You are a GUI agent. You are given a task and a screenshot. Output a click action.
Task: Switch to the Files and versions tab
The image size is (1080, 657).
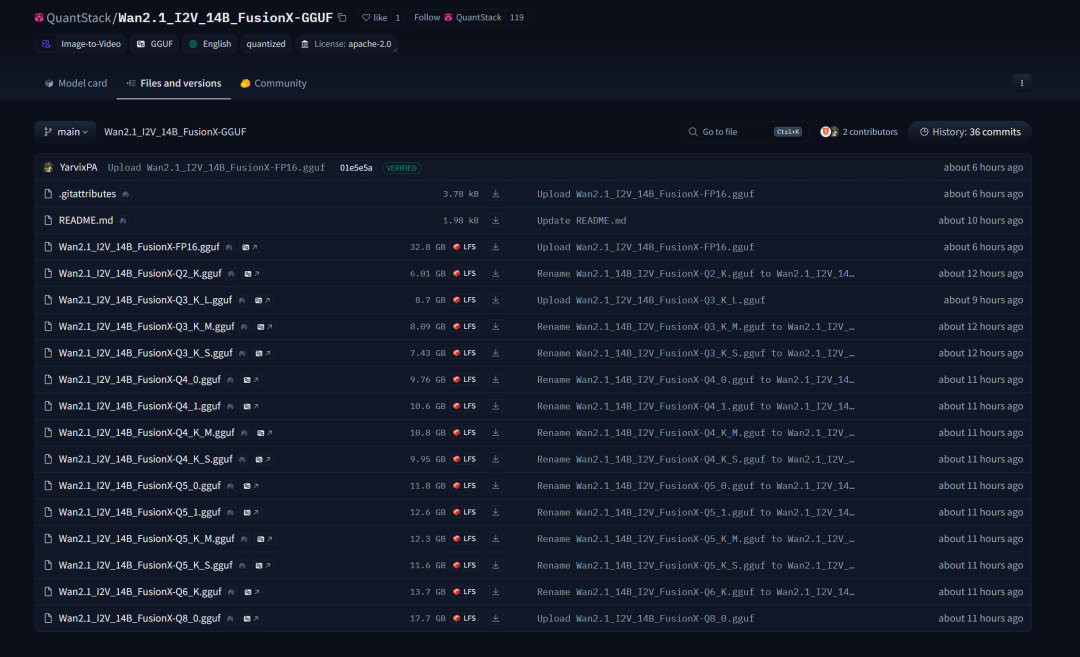point(174,83)
